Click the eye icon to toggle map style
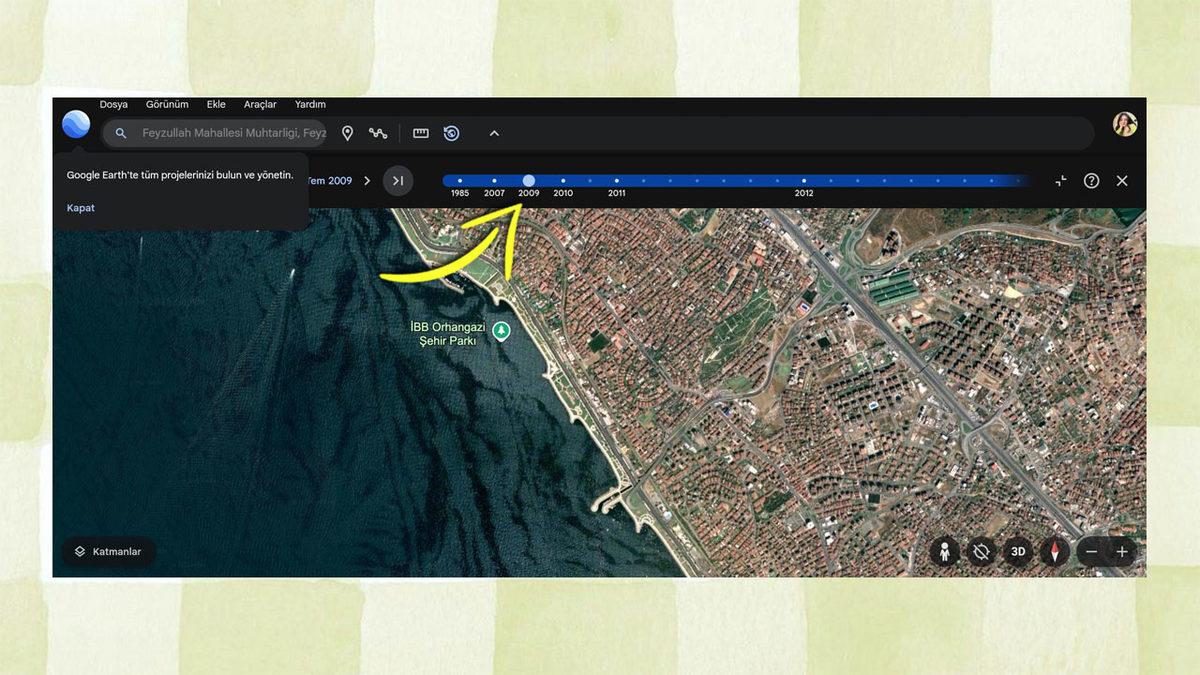 [981, 551]
